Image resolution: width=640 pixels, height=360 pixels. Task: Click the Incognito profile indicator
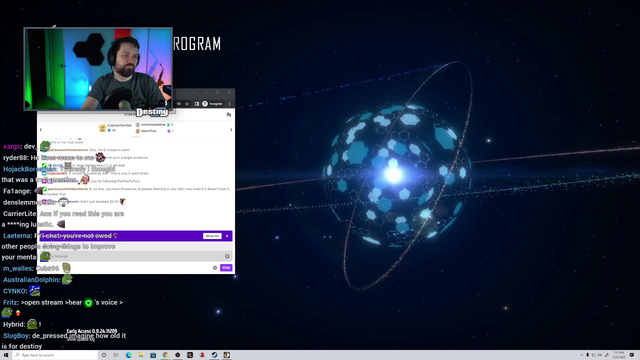[213, 104]
